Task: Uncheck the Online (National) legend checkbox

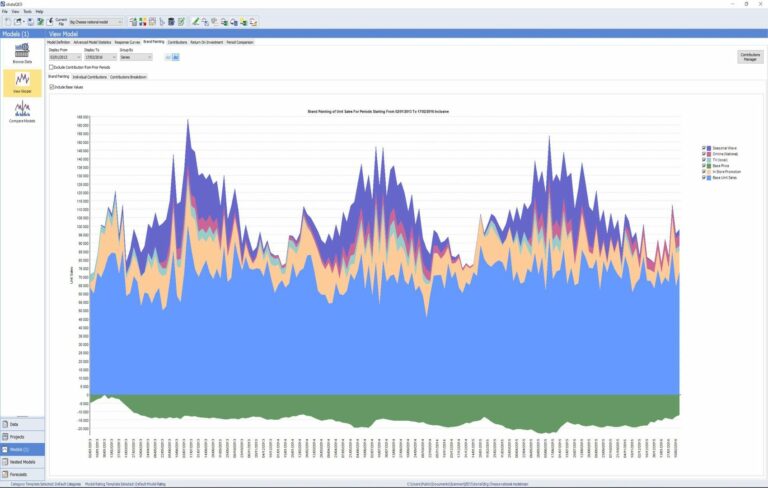Action: (x=704, y=154)
